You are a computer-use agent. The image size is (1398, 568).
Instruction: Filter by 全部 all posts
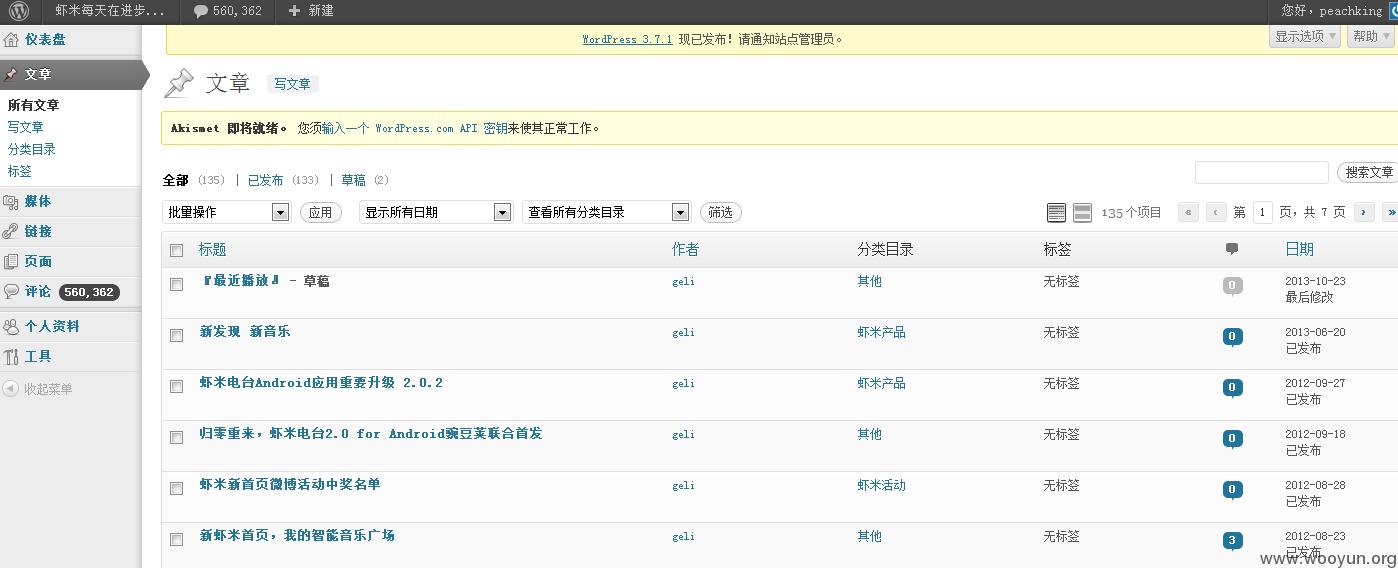click(176, 180)
